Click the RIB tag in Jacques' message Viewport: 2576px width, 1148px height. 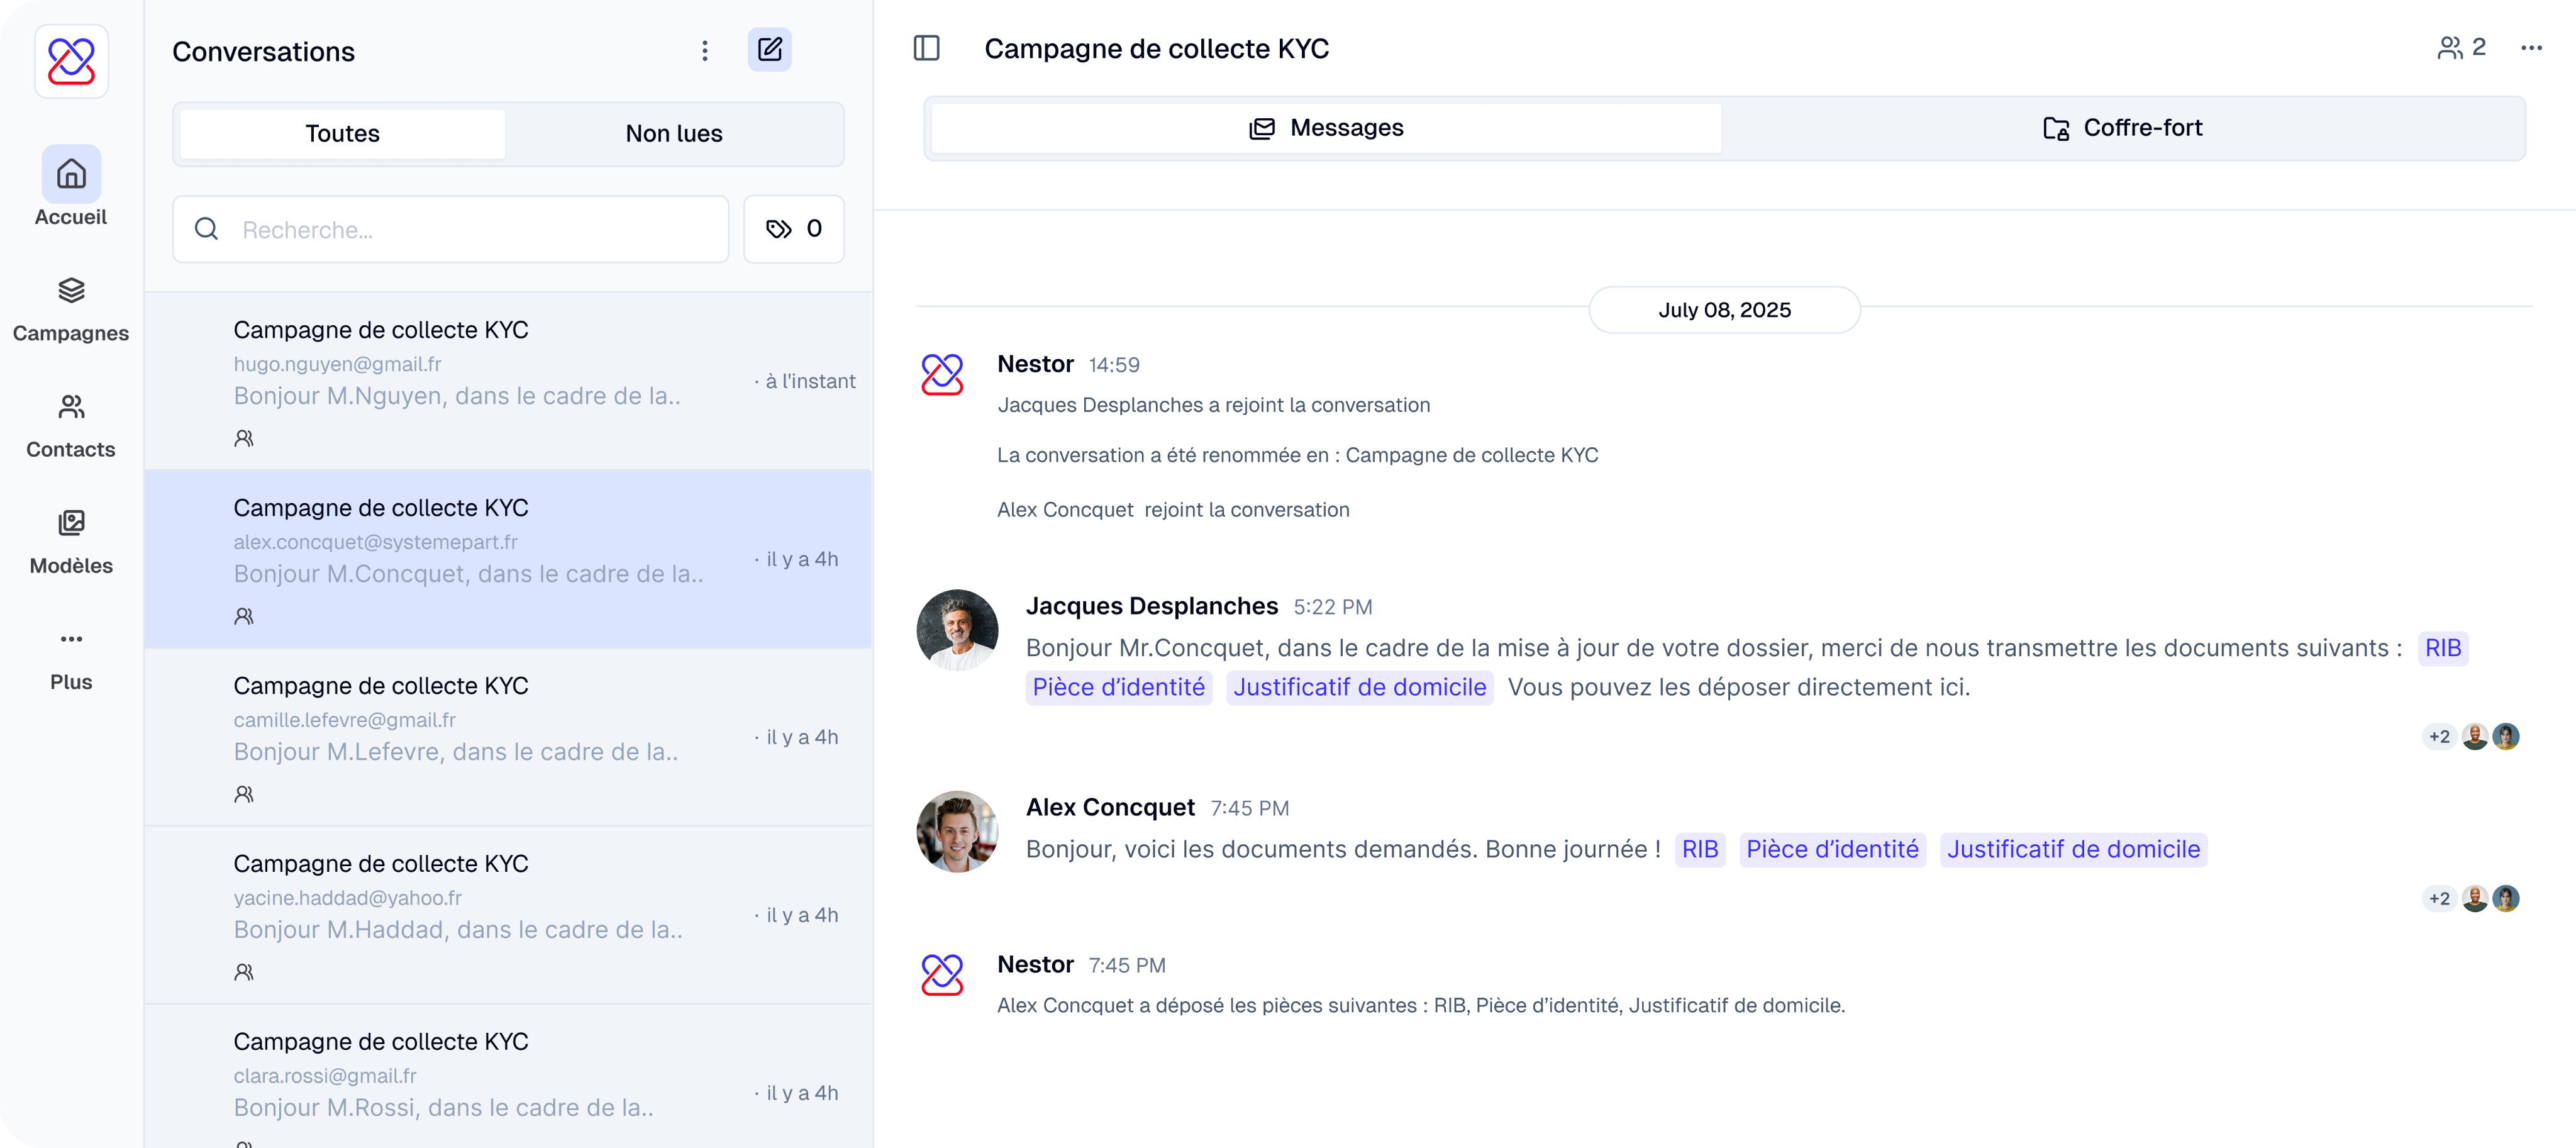coord(2442,648)
